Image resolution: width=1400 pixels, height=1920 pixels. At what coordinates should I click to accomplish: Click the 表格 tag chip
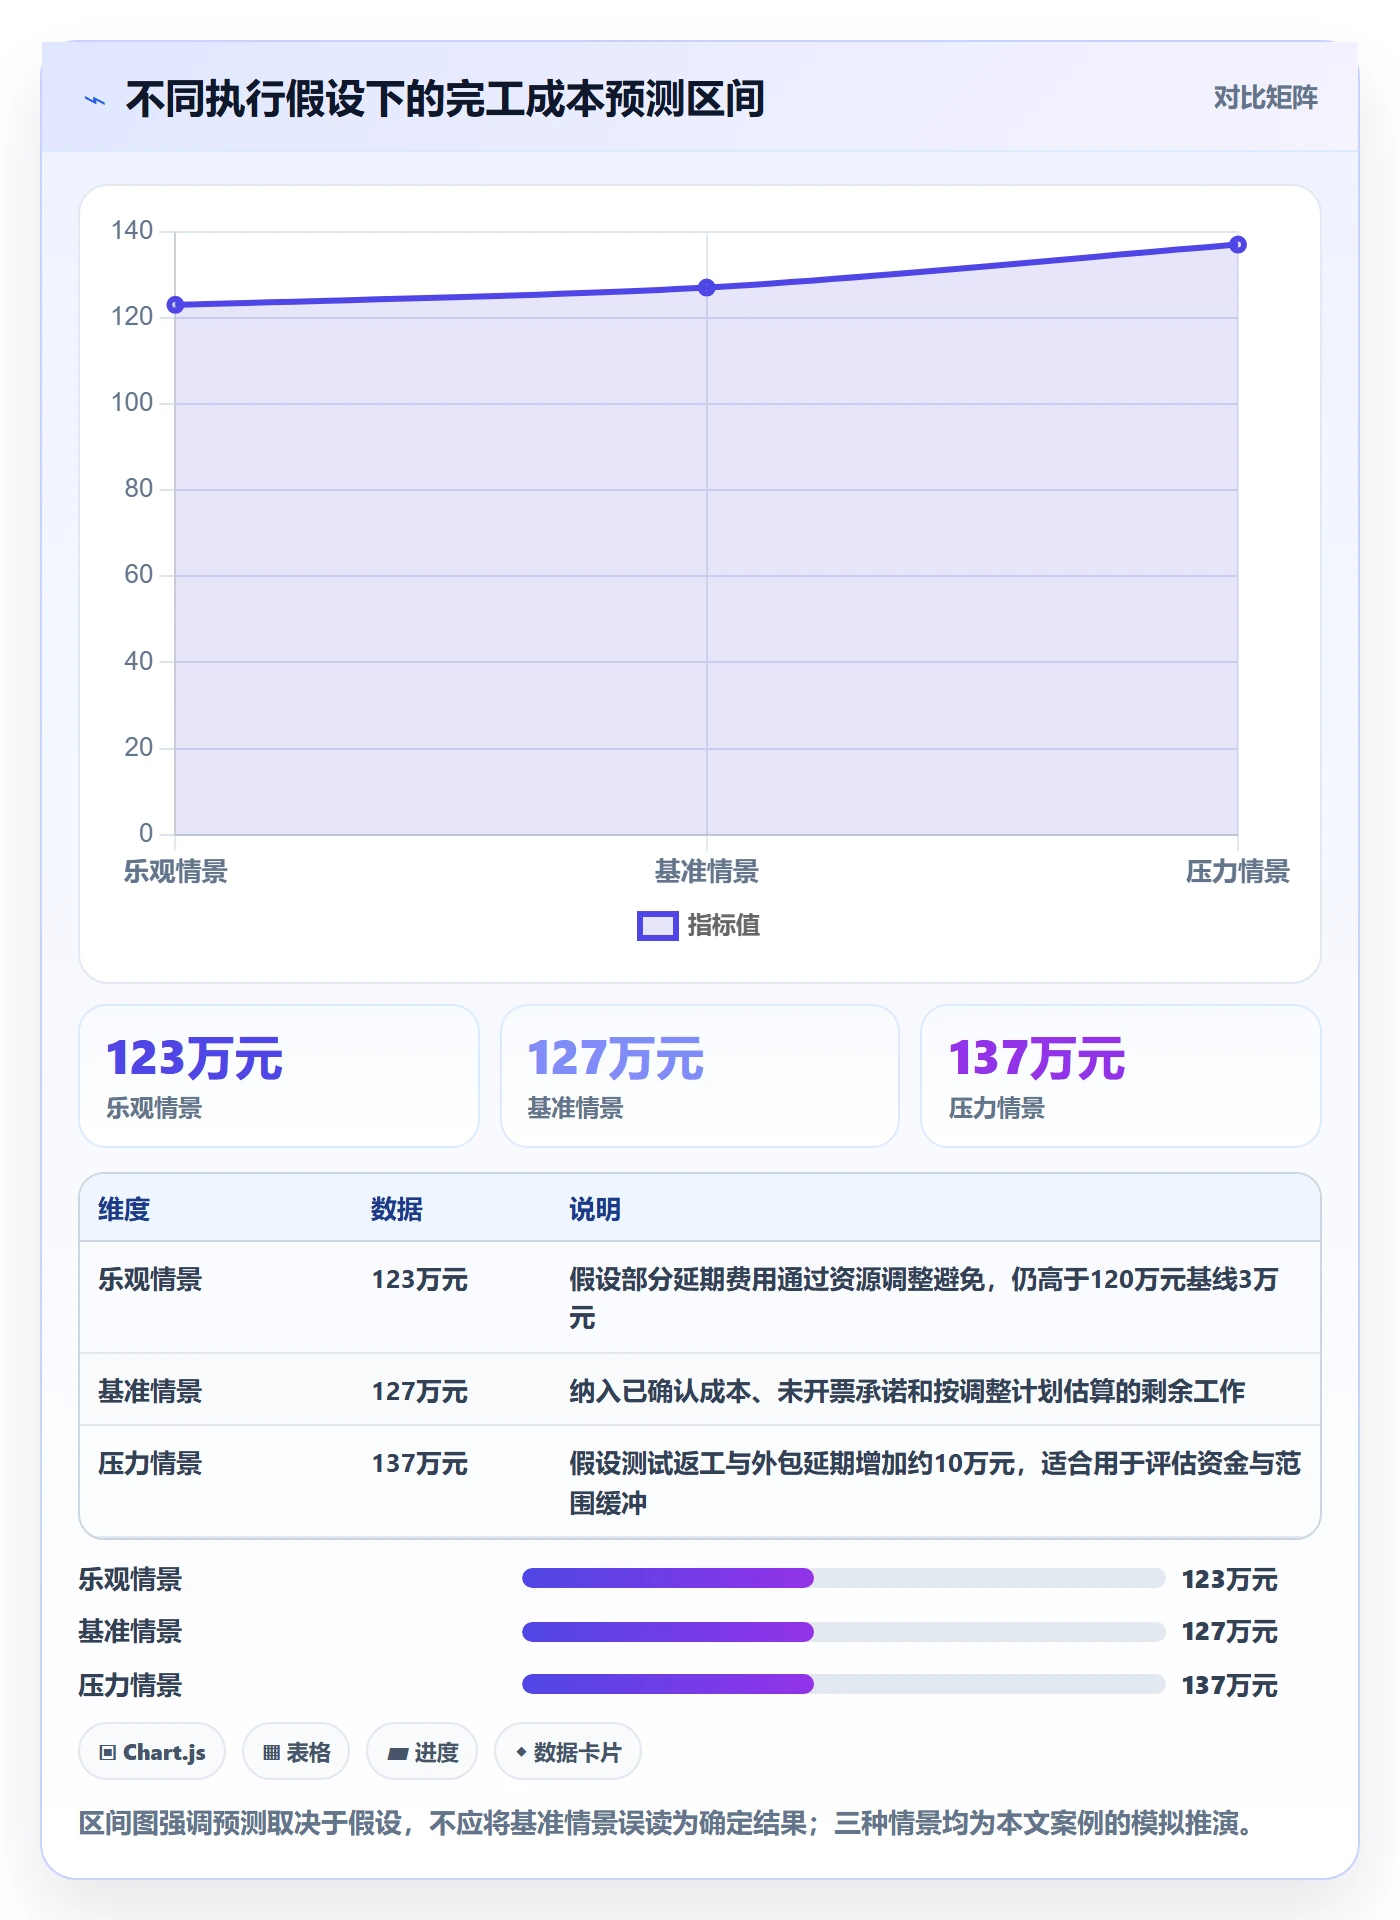(296, 1752)
